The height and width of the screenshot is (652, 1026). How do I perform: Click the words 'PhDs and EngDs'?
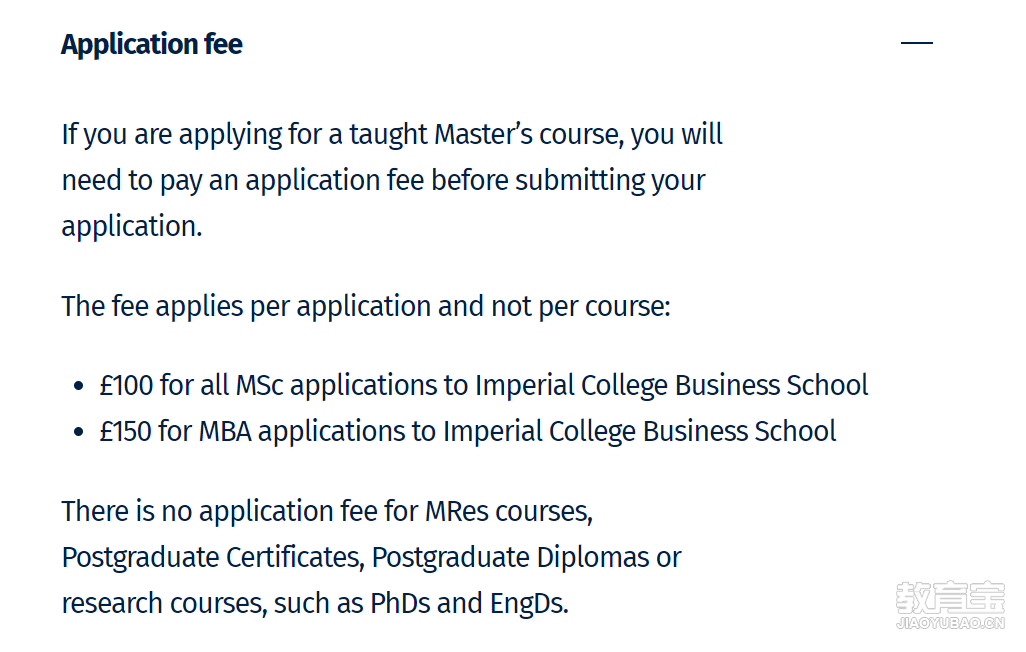(x=469, y=604)
